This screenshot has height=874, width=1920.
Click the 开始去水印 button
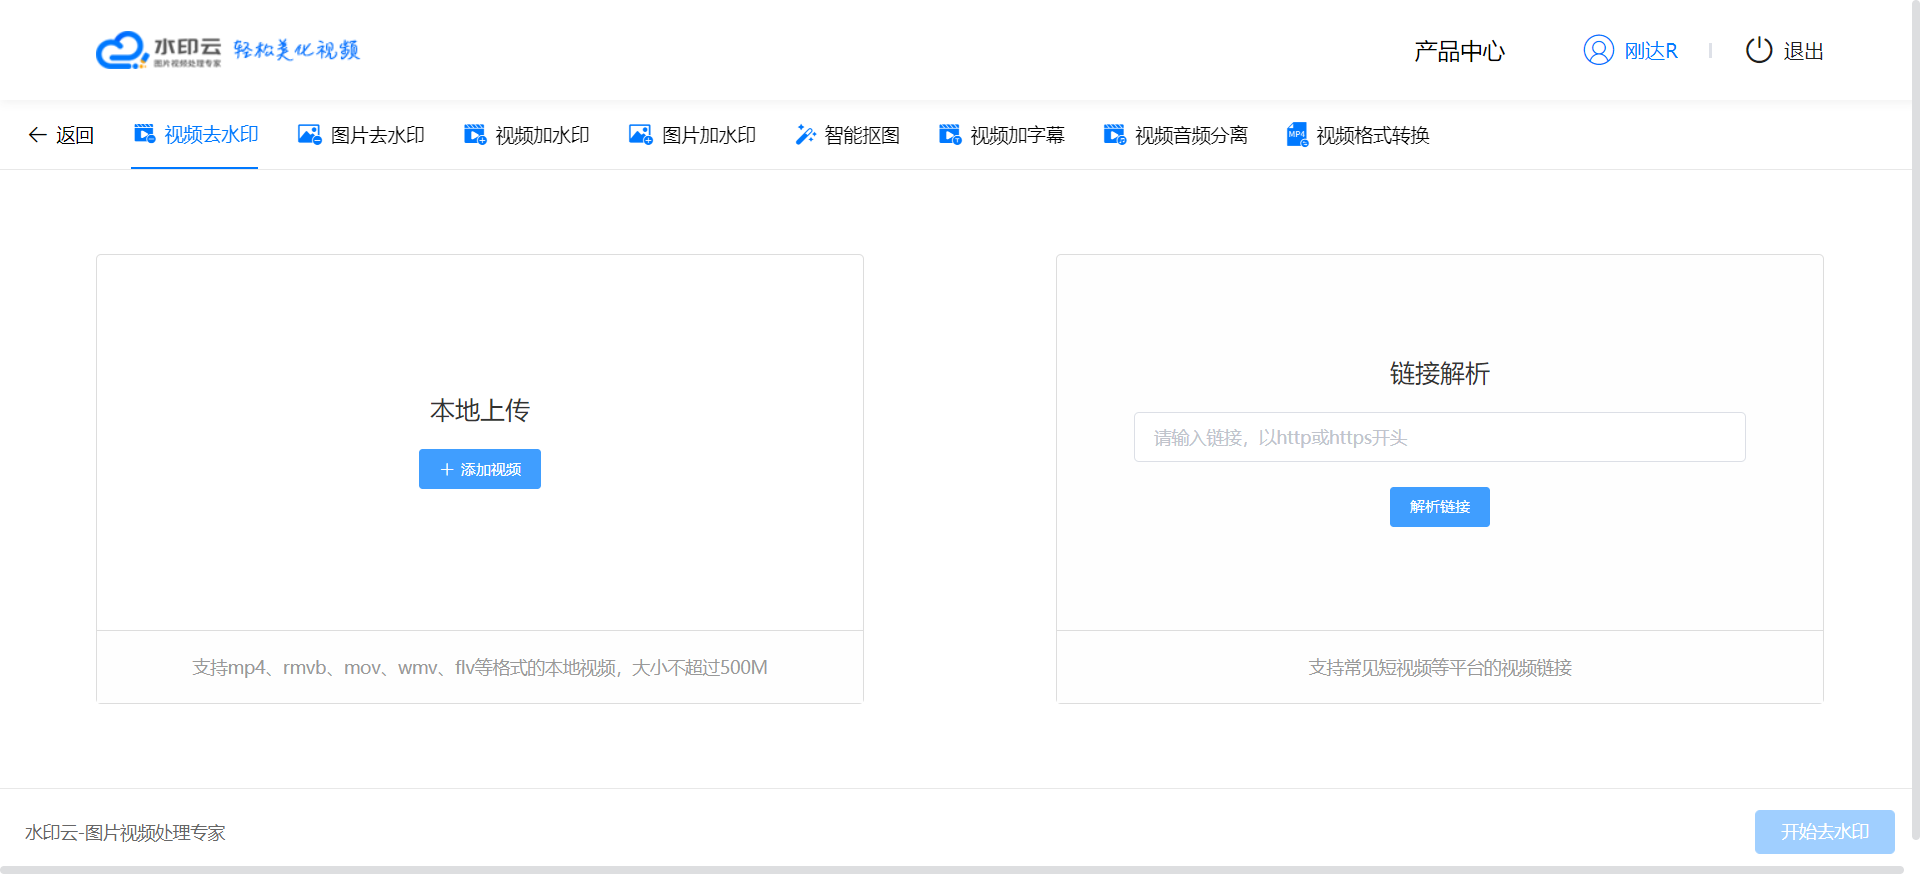coord(1825,832)
